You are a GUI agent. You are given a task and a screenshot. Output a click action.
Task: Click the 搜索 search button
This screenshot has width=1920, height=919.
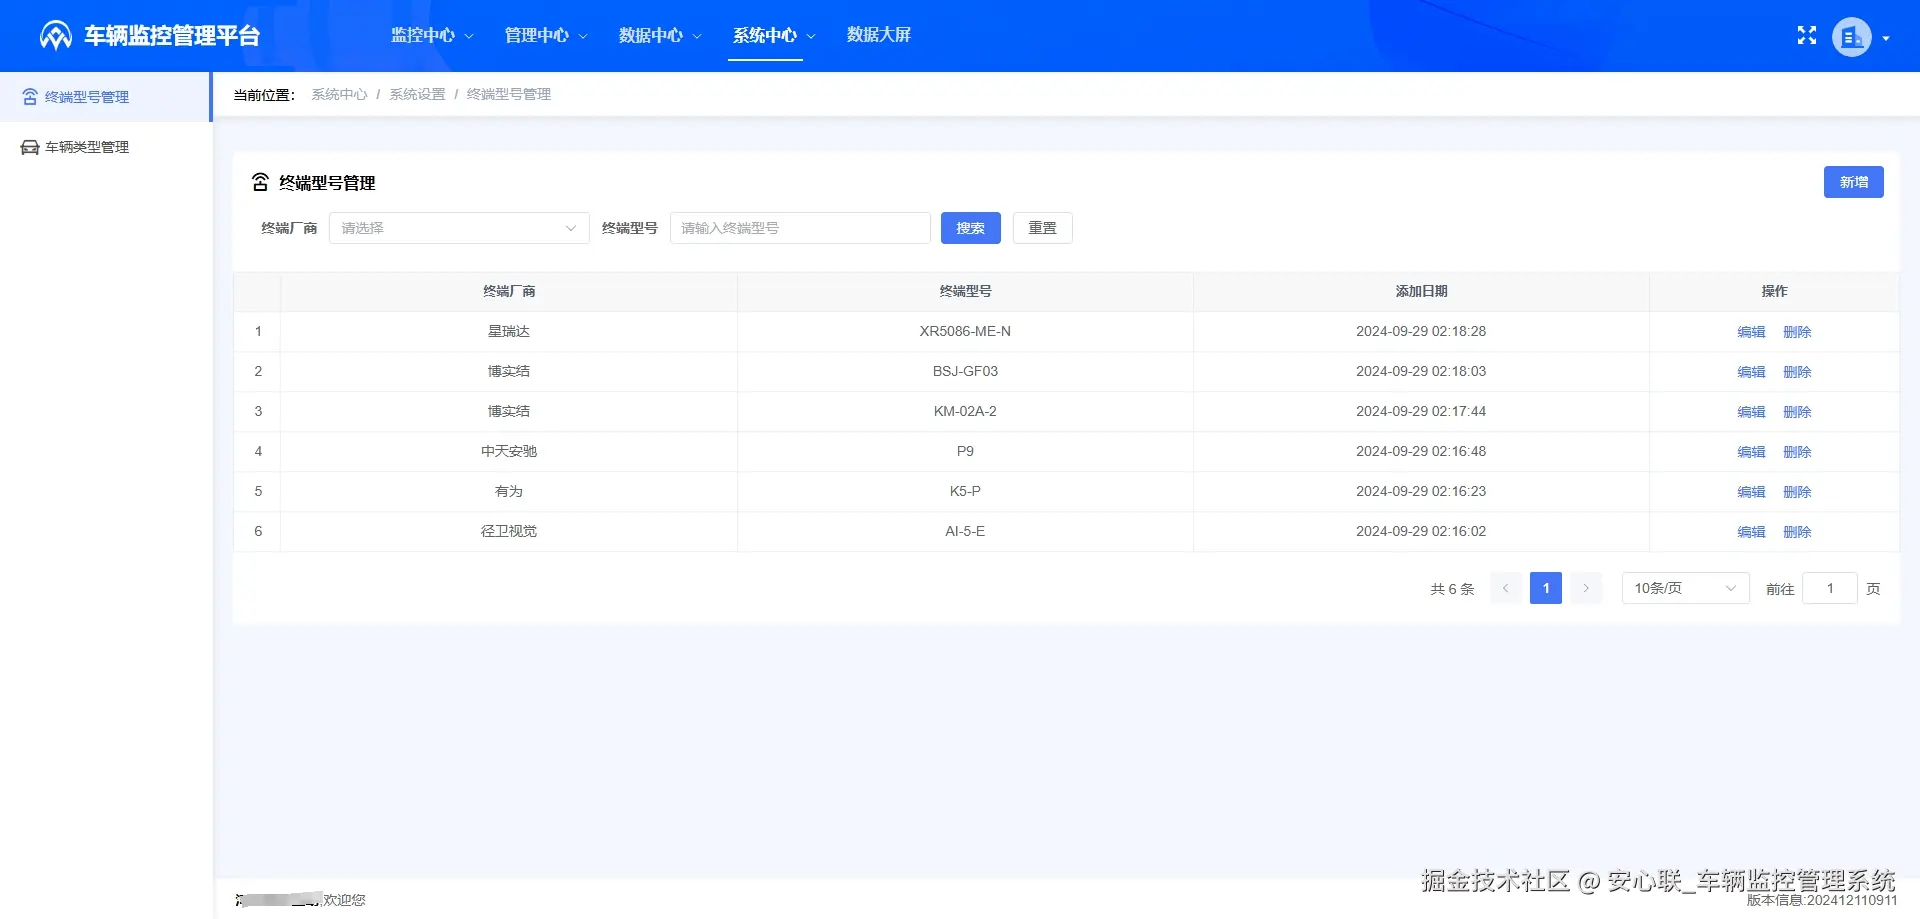[969, 228]
